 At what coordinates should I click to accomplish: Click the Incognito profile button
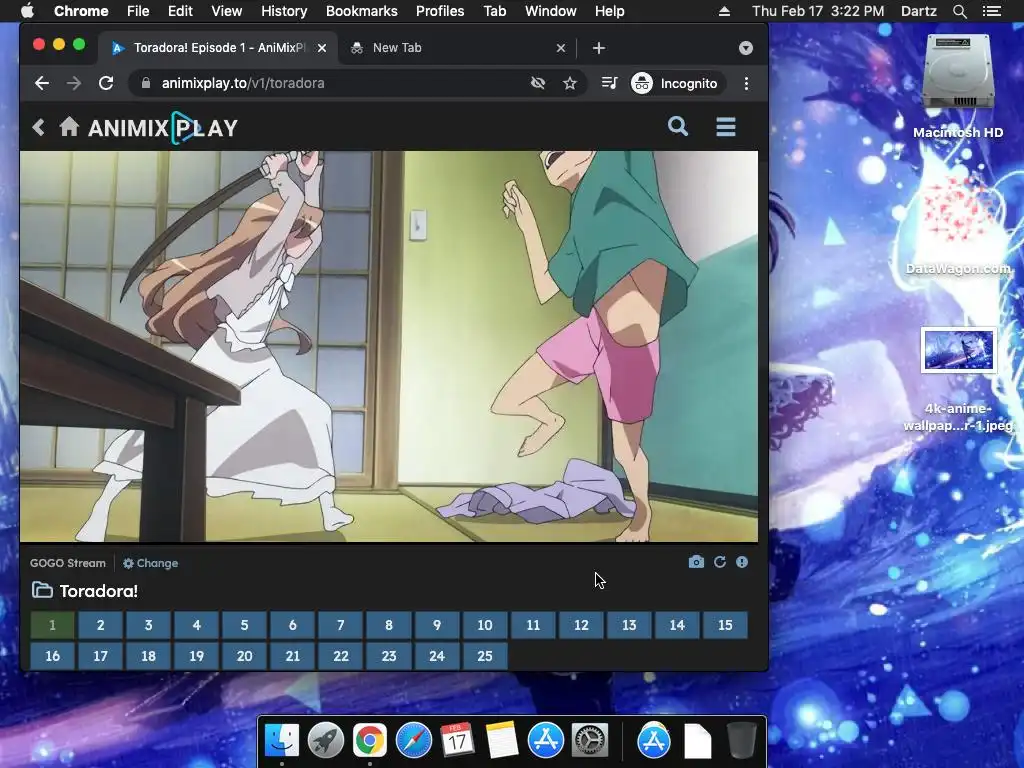click(676, 83)
